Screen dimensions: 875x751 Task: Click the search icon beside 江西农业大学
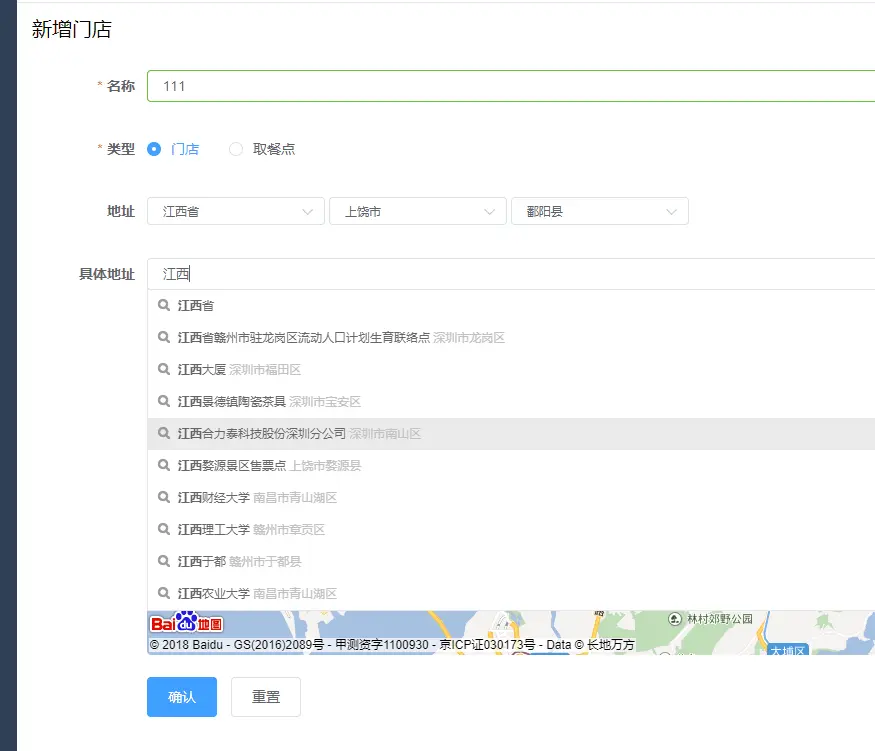(x=163, y=593)
